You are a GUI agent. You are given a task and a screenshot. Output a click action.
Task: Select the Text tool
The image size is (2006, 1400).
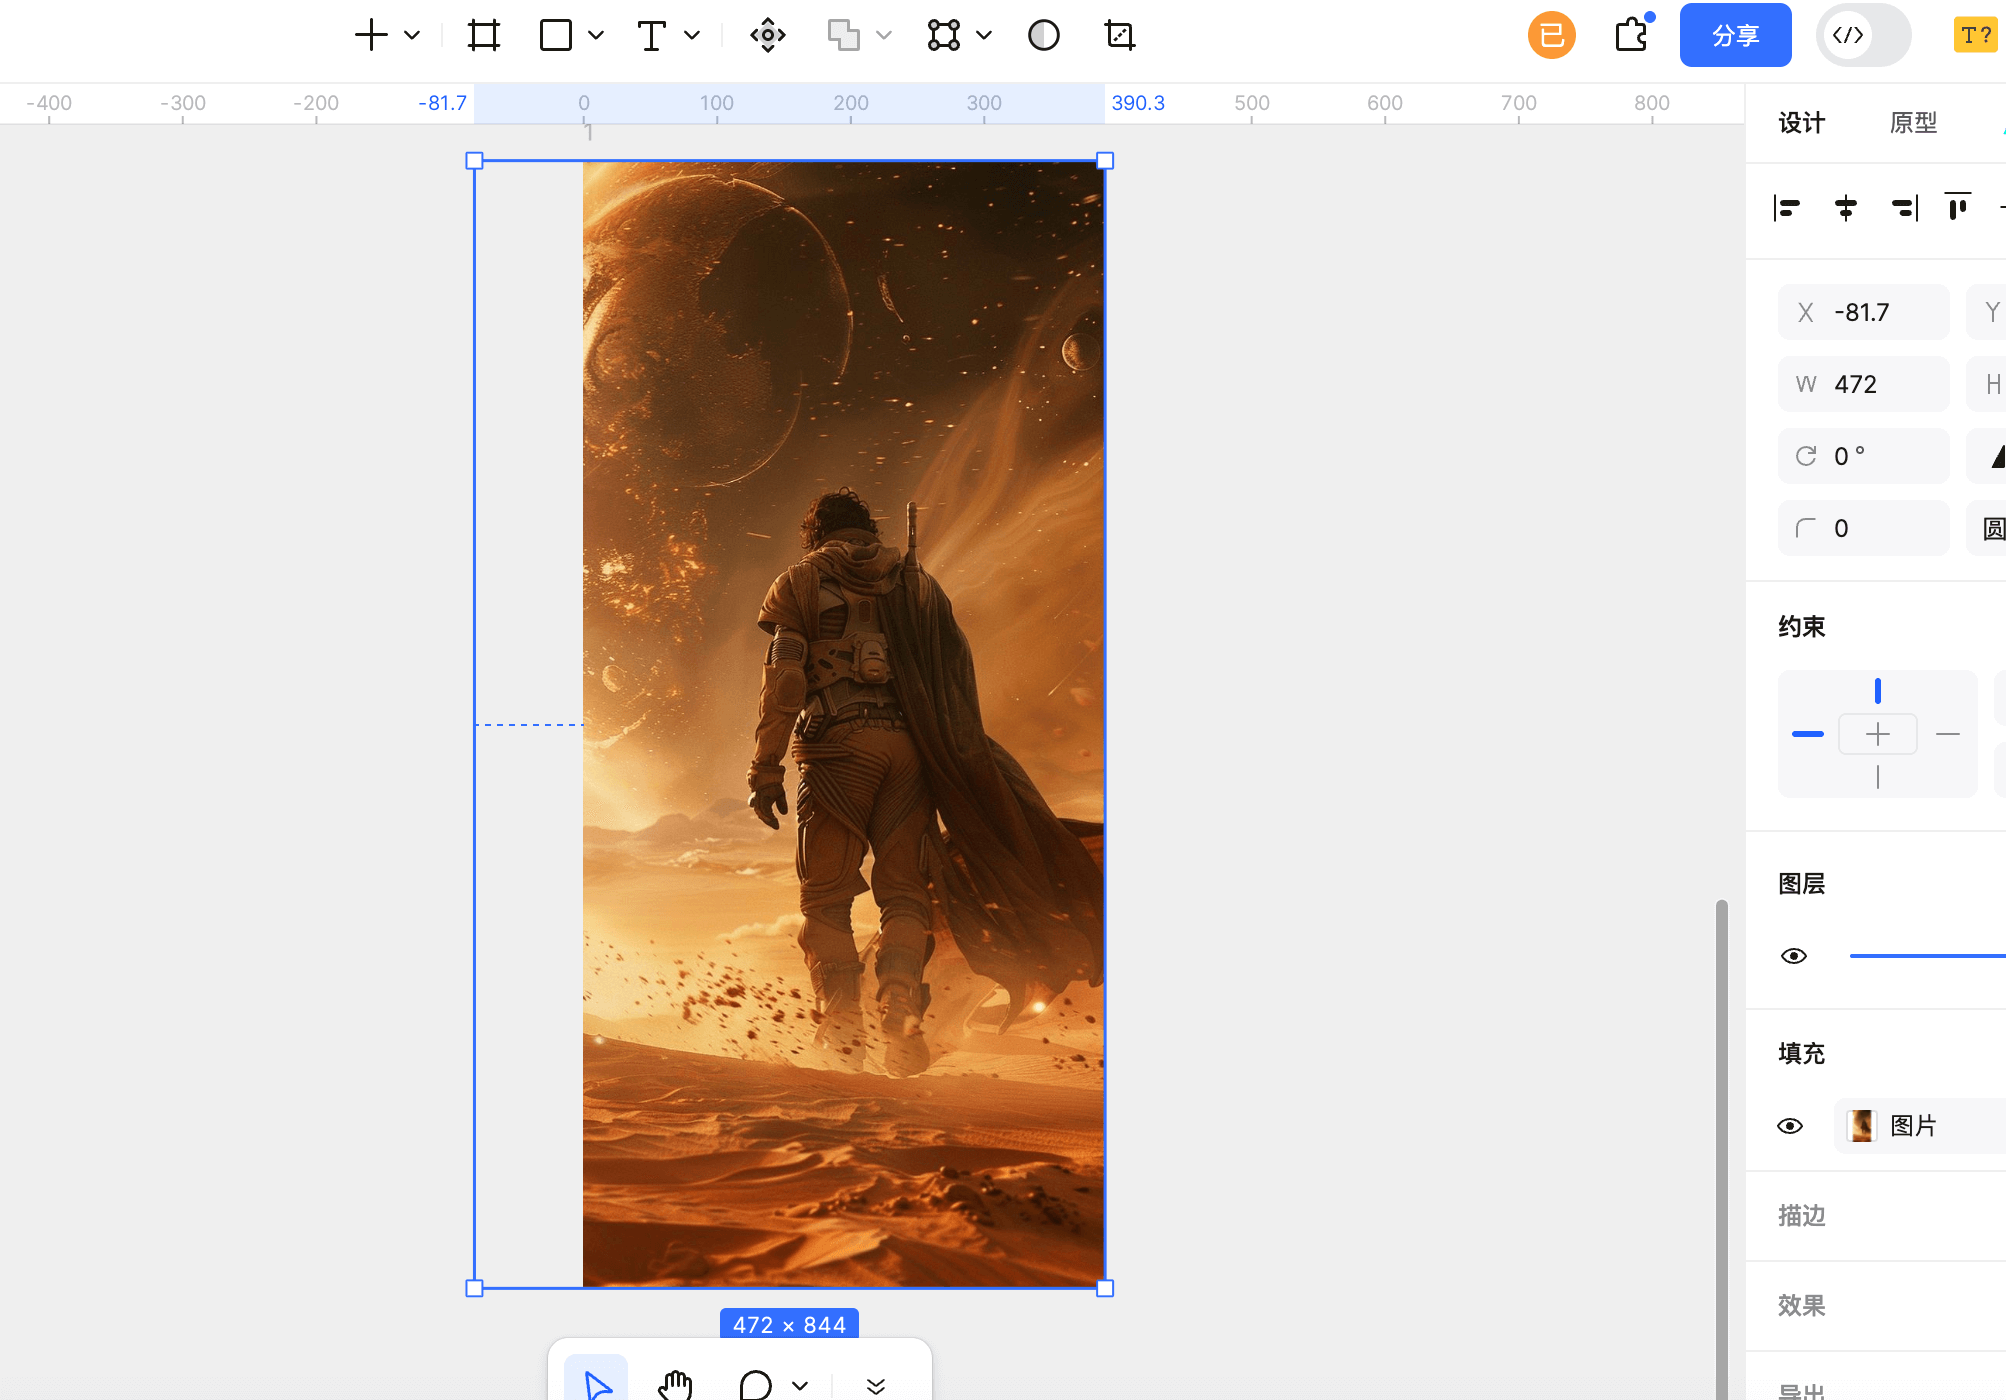tap(651, 36)
